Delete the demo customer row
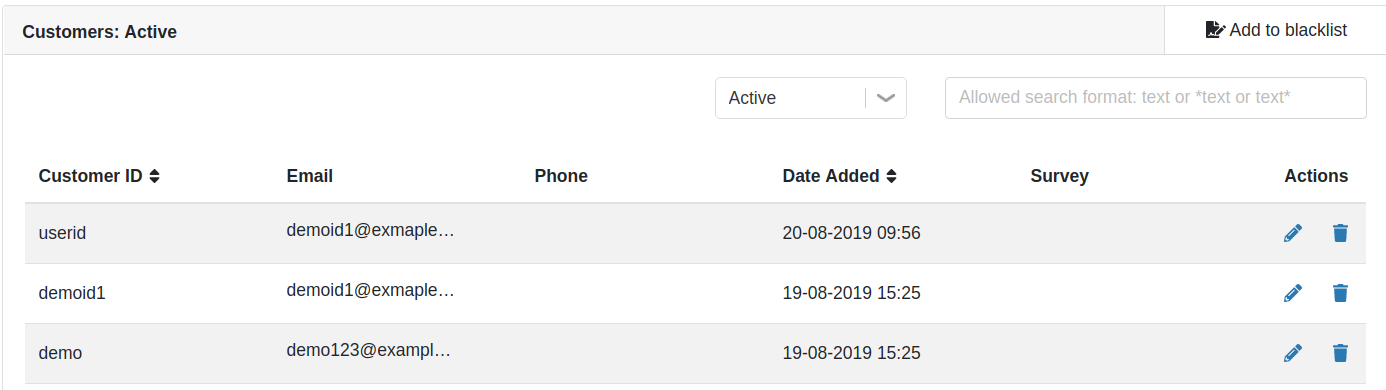 (x=1340, y=353)
